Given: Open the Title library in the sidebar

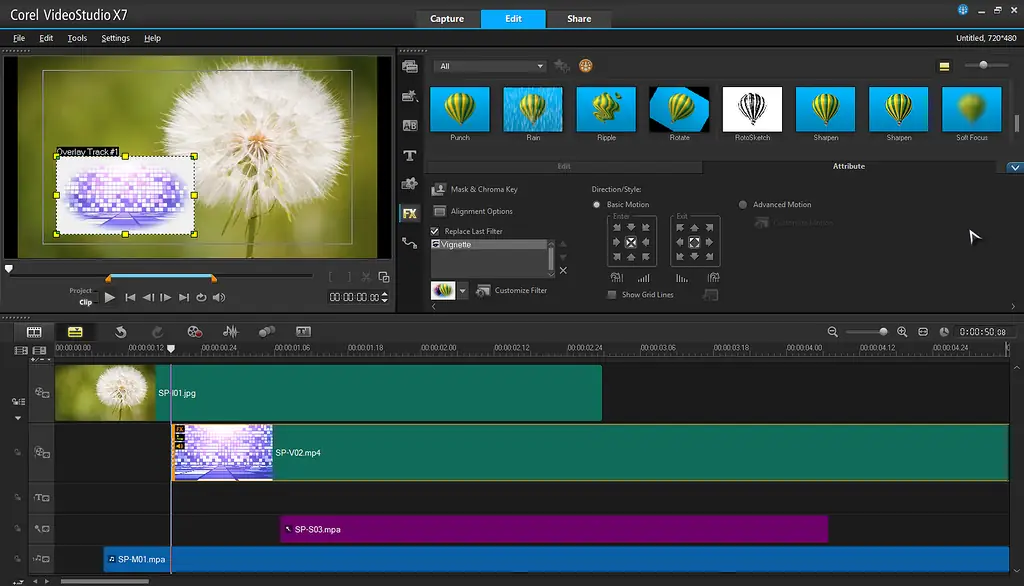Looking at the screenshot, I should pyautogui.click(x=409, y=155).
